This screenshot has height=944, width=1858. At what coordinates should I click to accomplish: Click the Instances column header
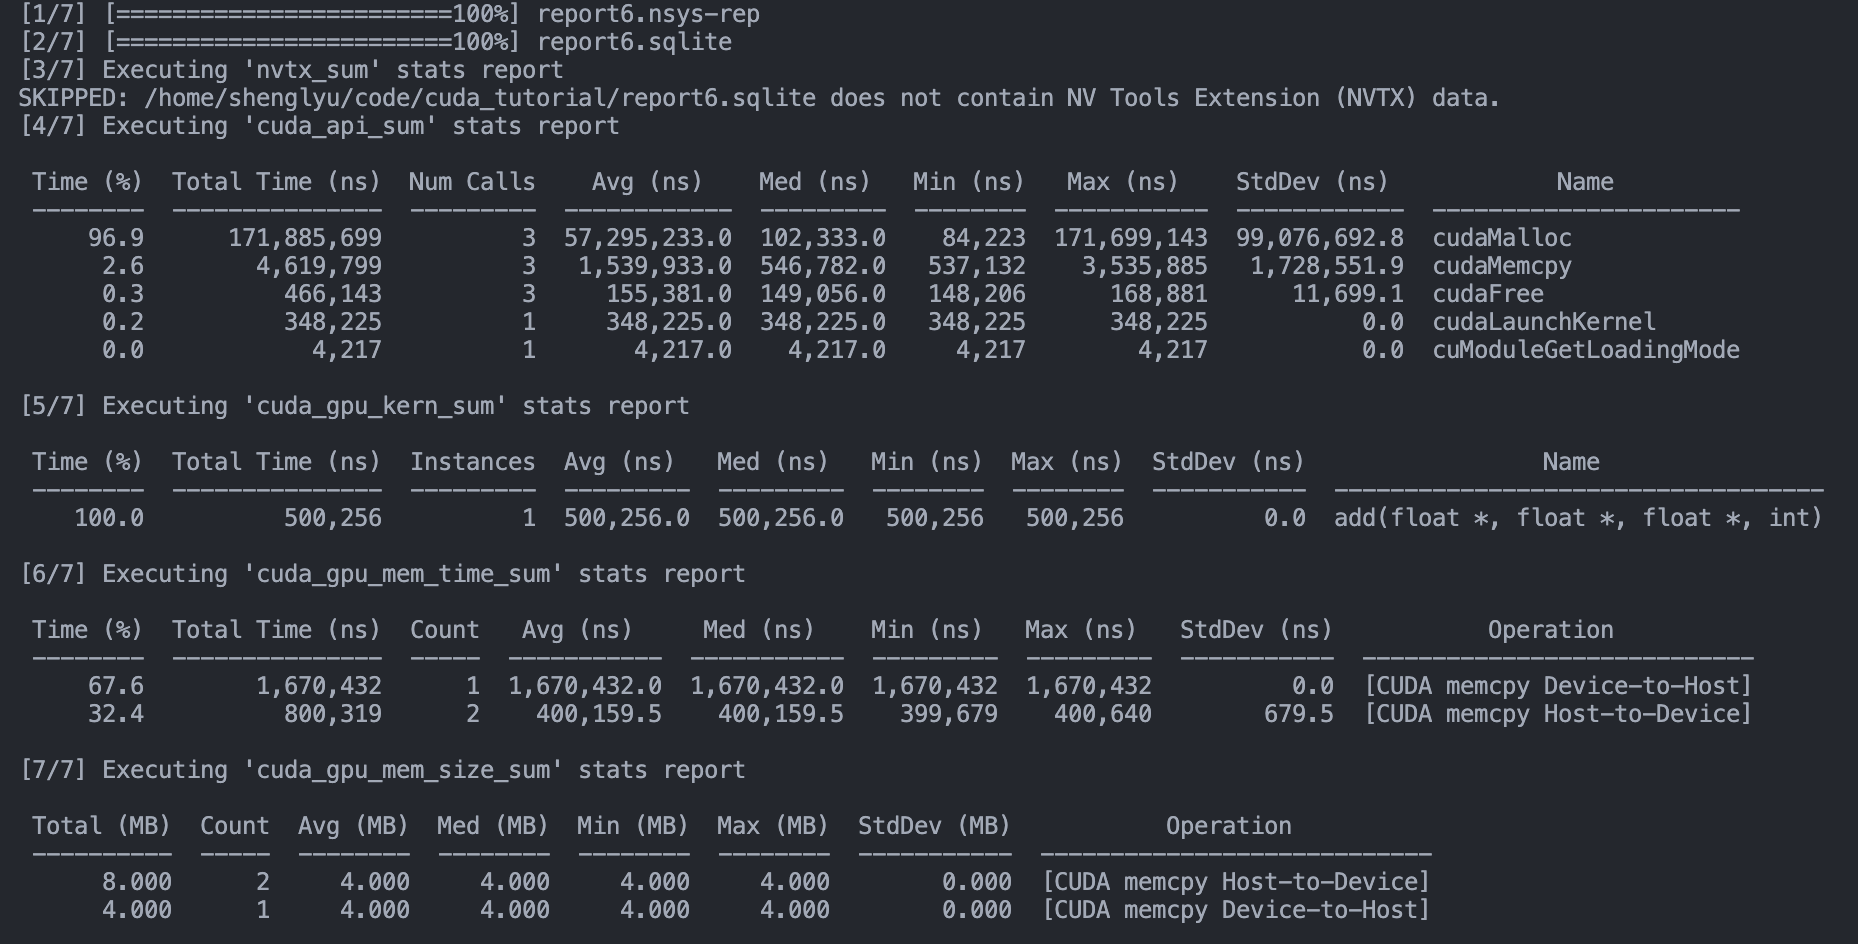point(472,462)
